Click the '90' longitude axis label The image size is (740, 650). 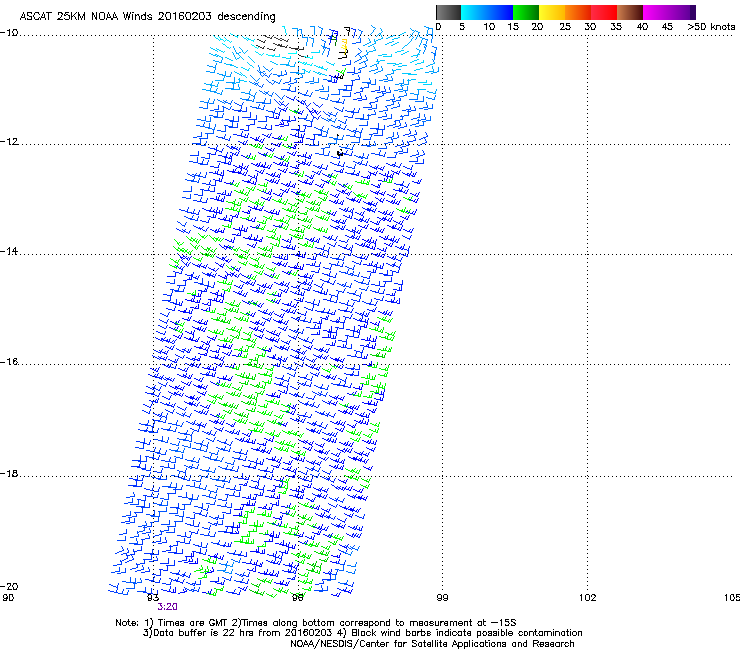click(x=8, y=598)
